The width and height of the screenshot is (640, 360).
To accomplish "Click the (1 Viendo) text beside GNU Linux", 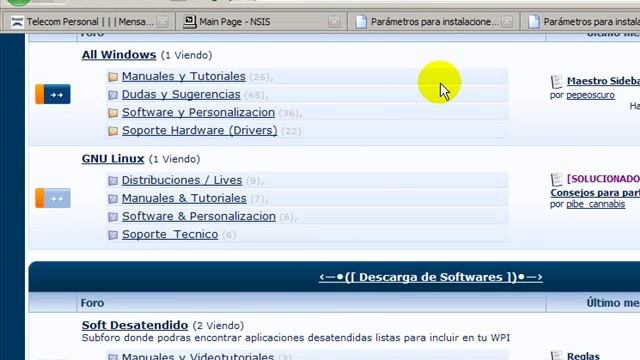I will click(x=174, y=159).
